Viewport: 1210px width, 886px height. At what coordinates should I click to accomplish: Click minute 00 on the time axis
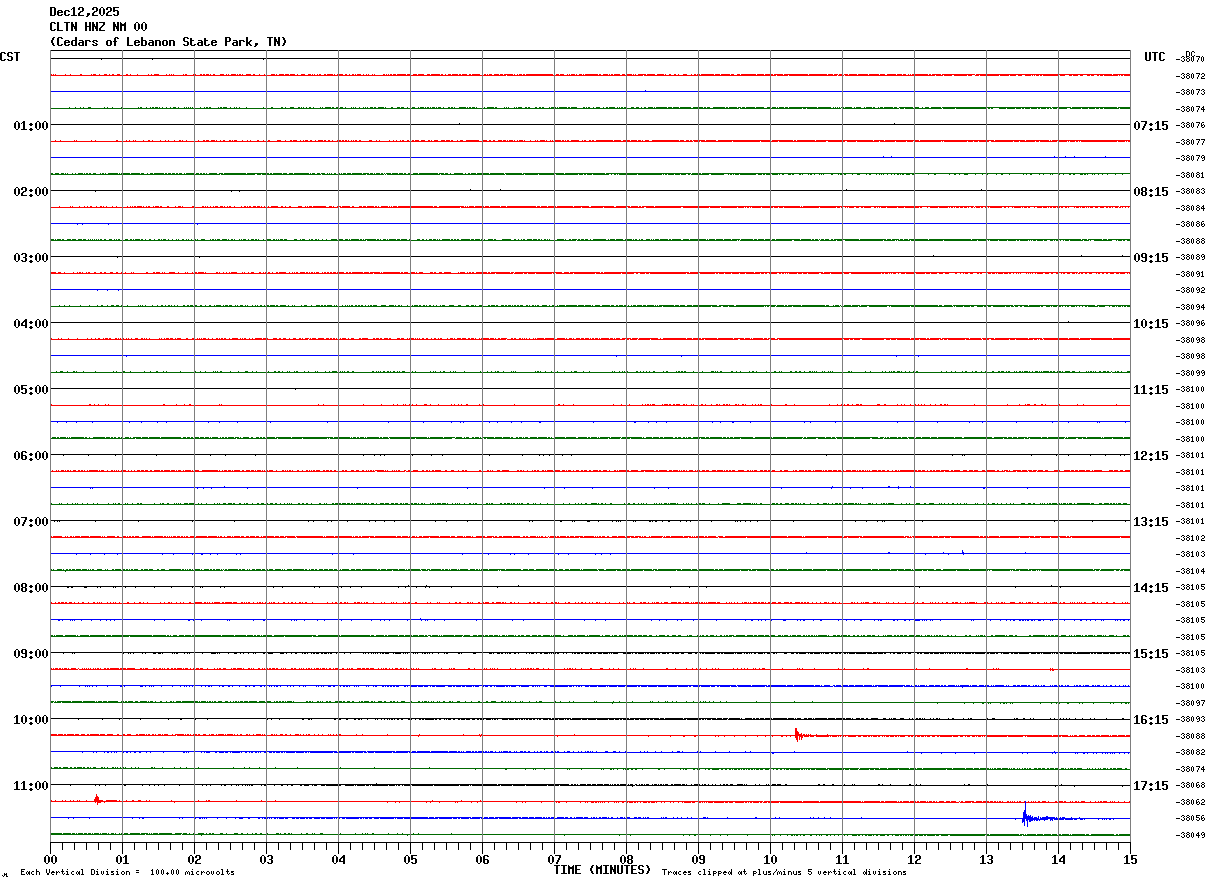point(50,858)
